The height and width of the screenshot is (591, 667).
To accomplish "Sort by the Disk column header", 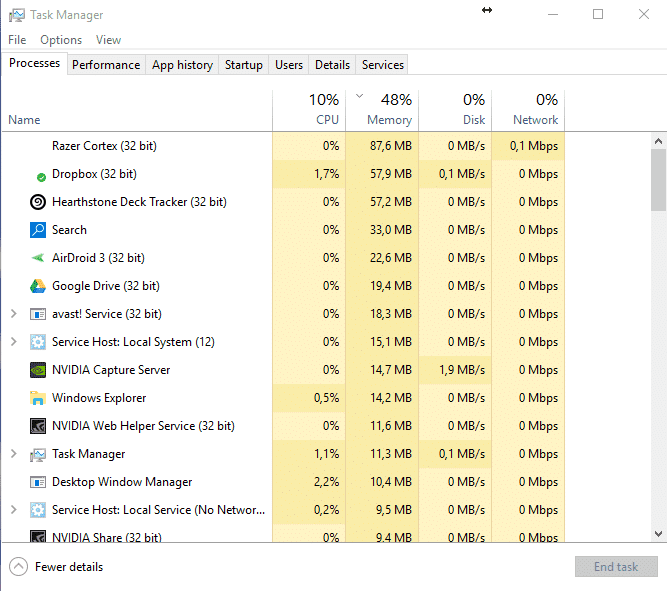I will coord(455,110).
